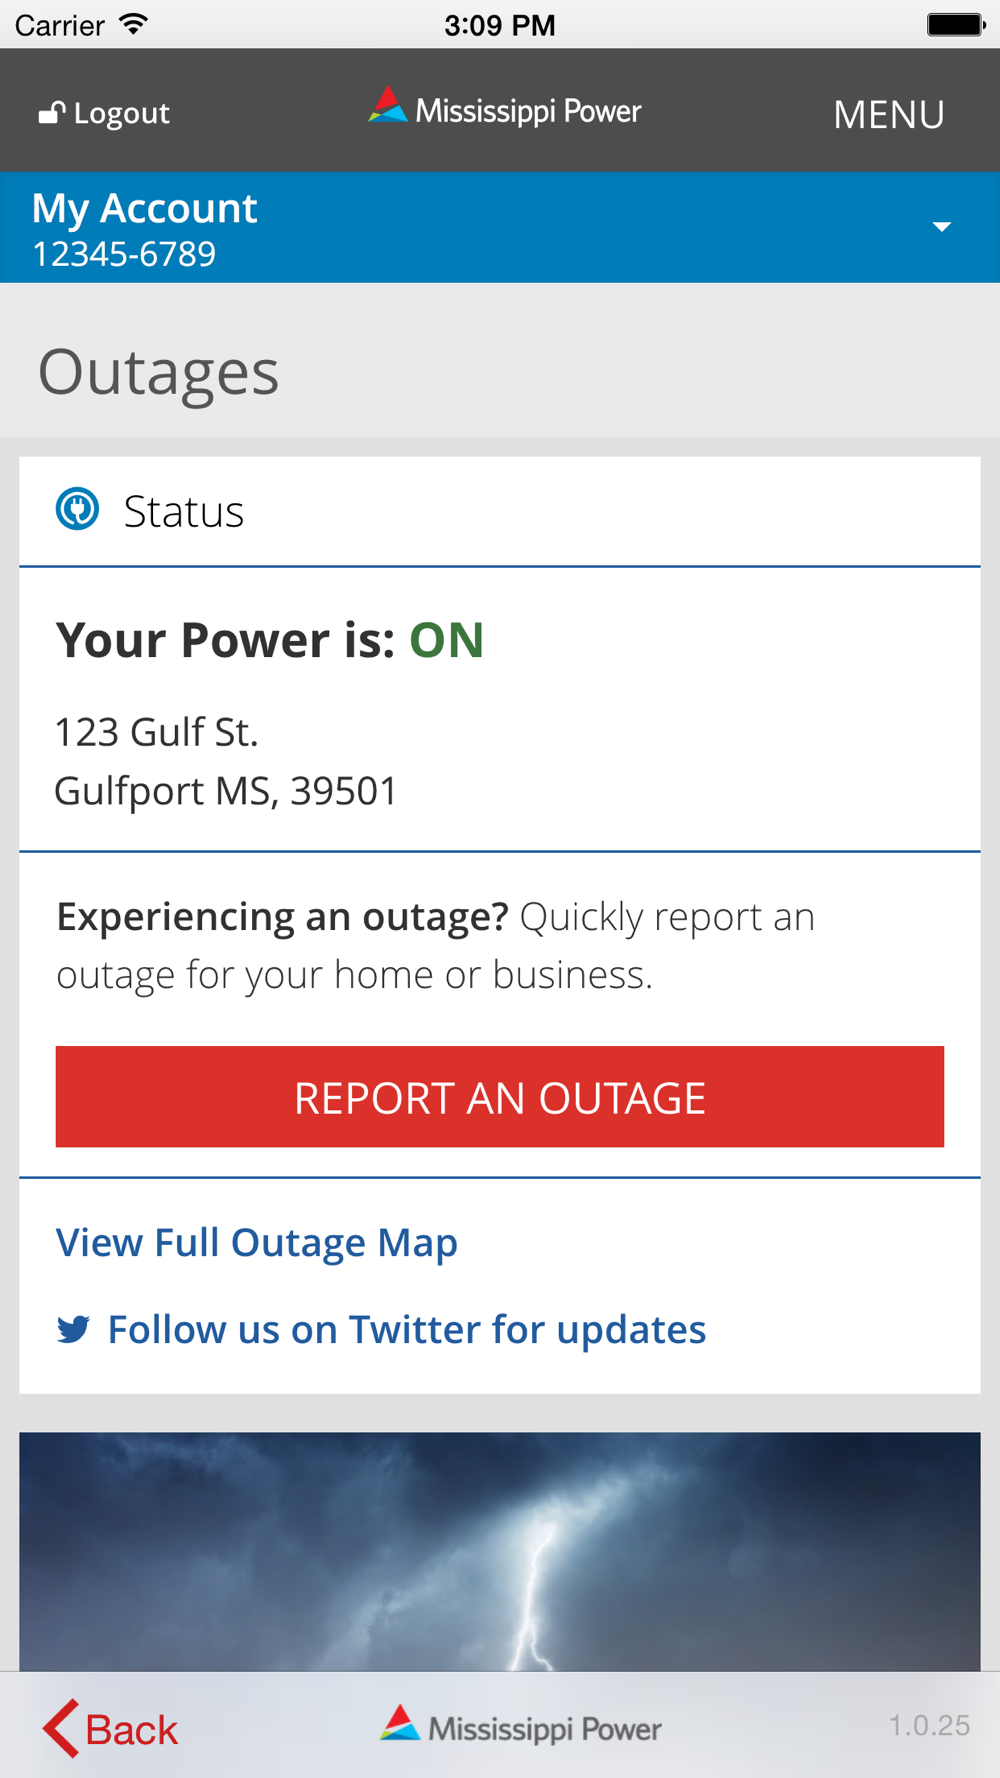The width and height of the screenshot is (1000, 1778).
Task: Open the My Account 12345-6789 selector
Action: tap(500, 227)
